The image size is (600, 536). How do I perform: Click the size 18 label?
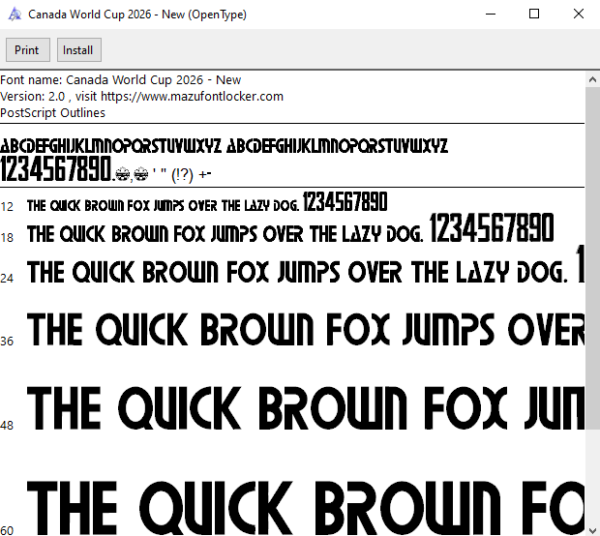(x=7, y=238)
